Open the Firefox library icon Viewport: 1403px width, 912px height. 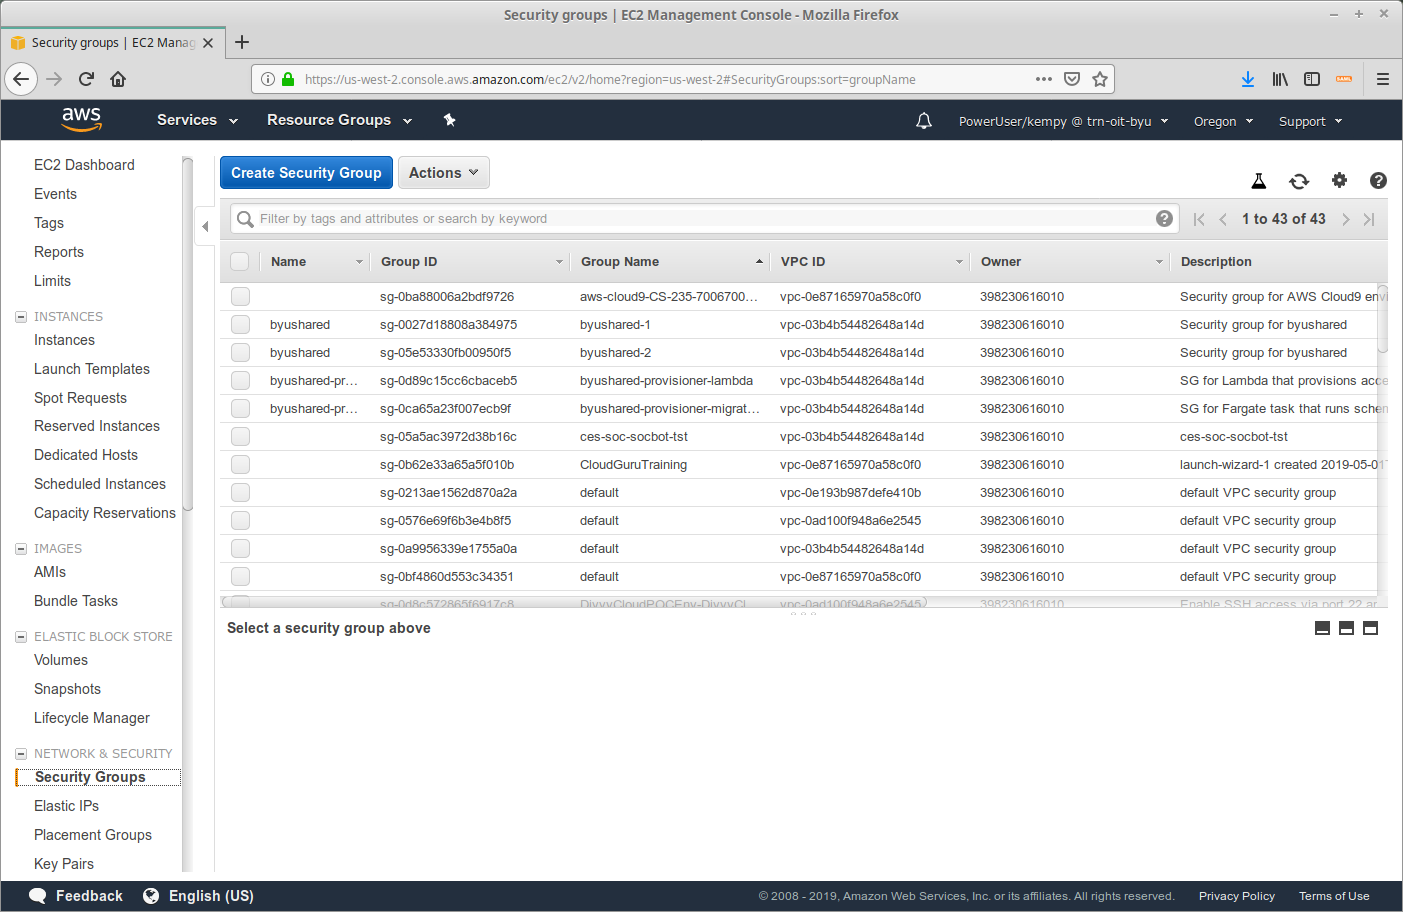(x=1280, y=79)
